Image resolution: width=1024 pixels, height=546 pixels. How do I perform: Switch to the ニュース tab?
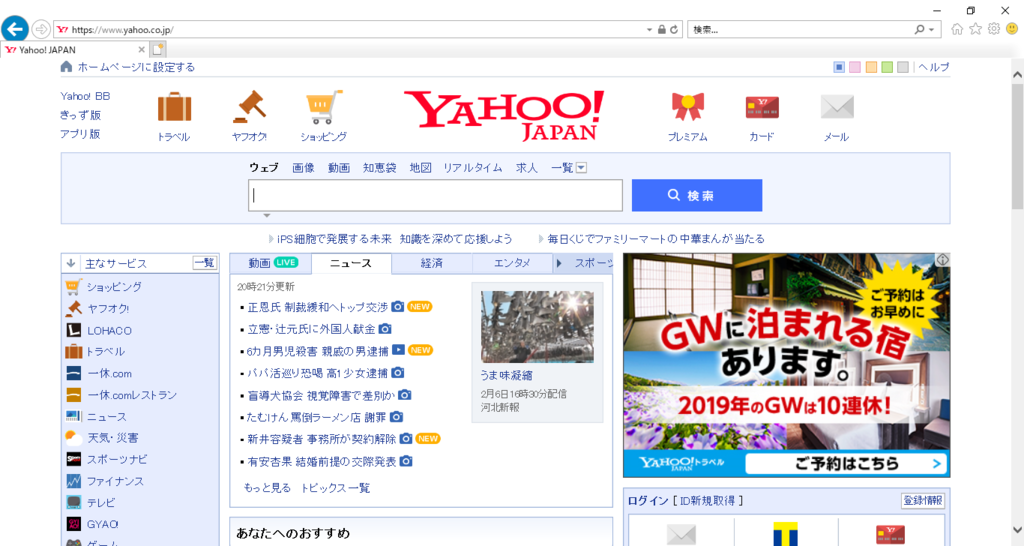tap(351, 263)
